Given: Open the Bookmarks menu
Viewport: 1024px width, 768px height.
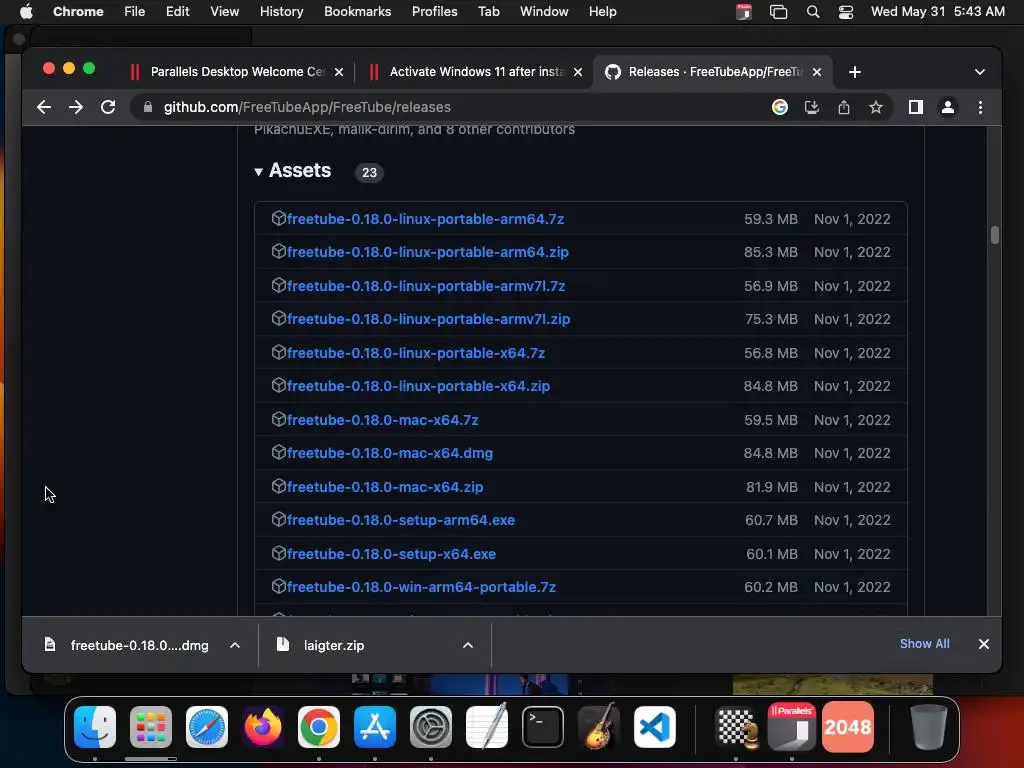Looking at the screenshot, I should 357,12.
